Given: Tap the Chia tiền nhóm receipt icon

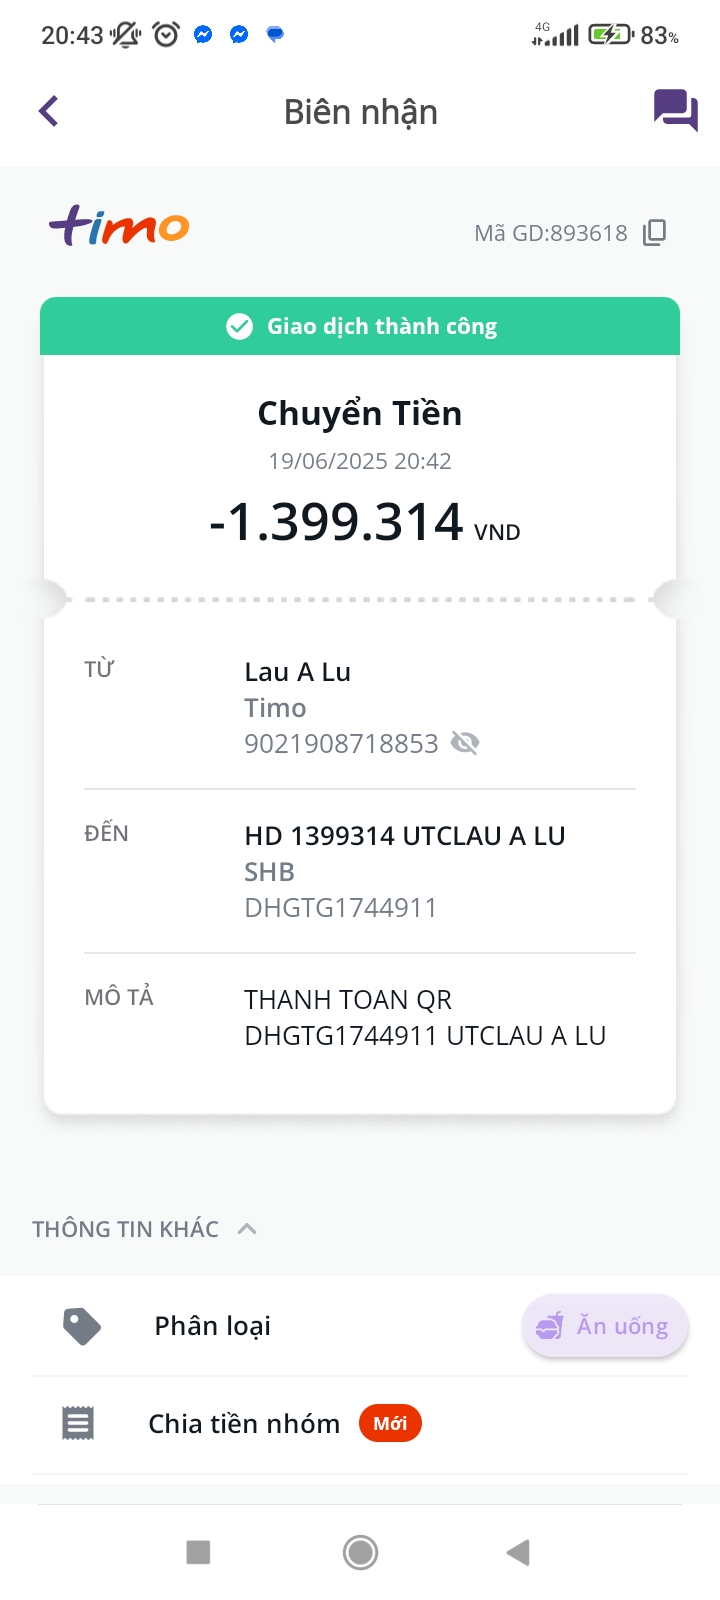Looking at the screenshot, I should [x=78, y=1423].
